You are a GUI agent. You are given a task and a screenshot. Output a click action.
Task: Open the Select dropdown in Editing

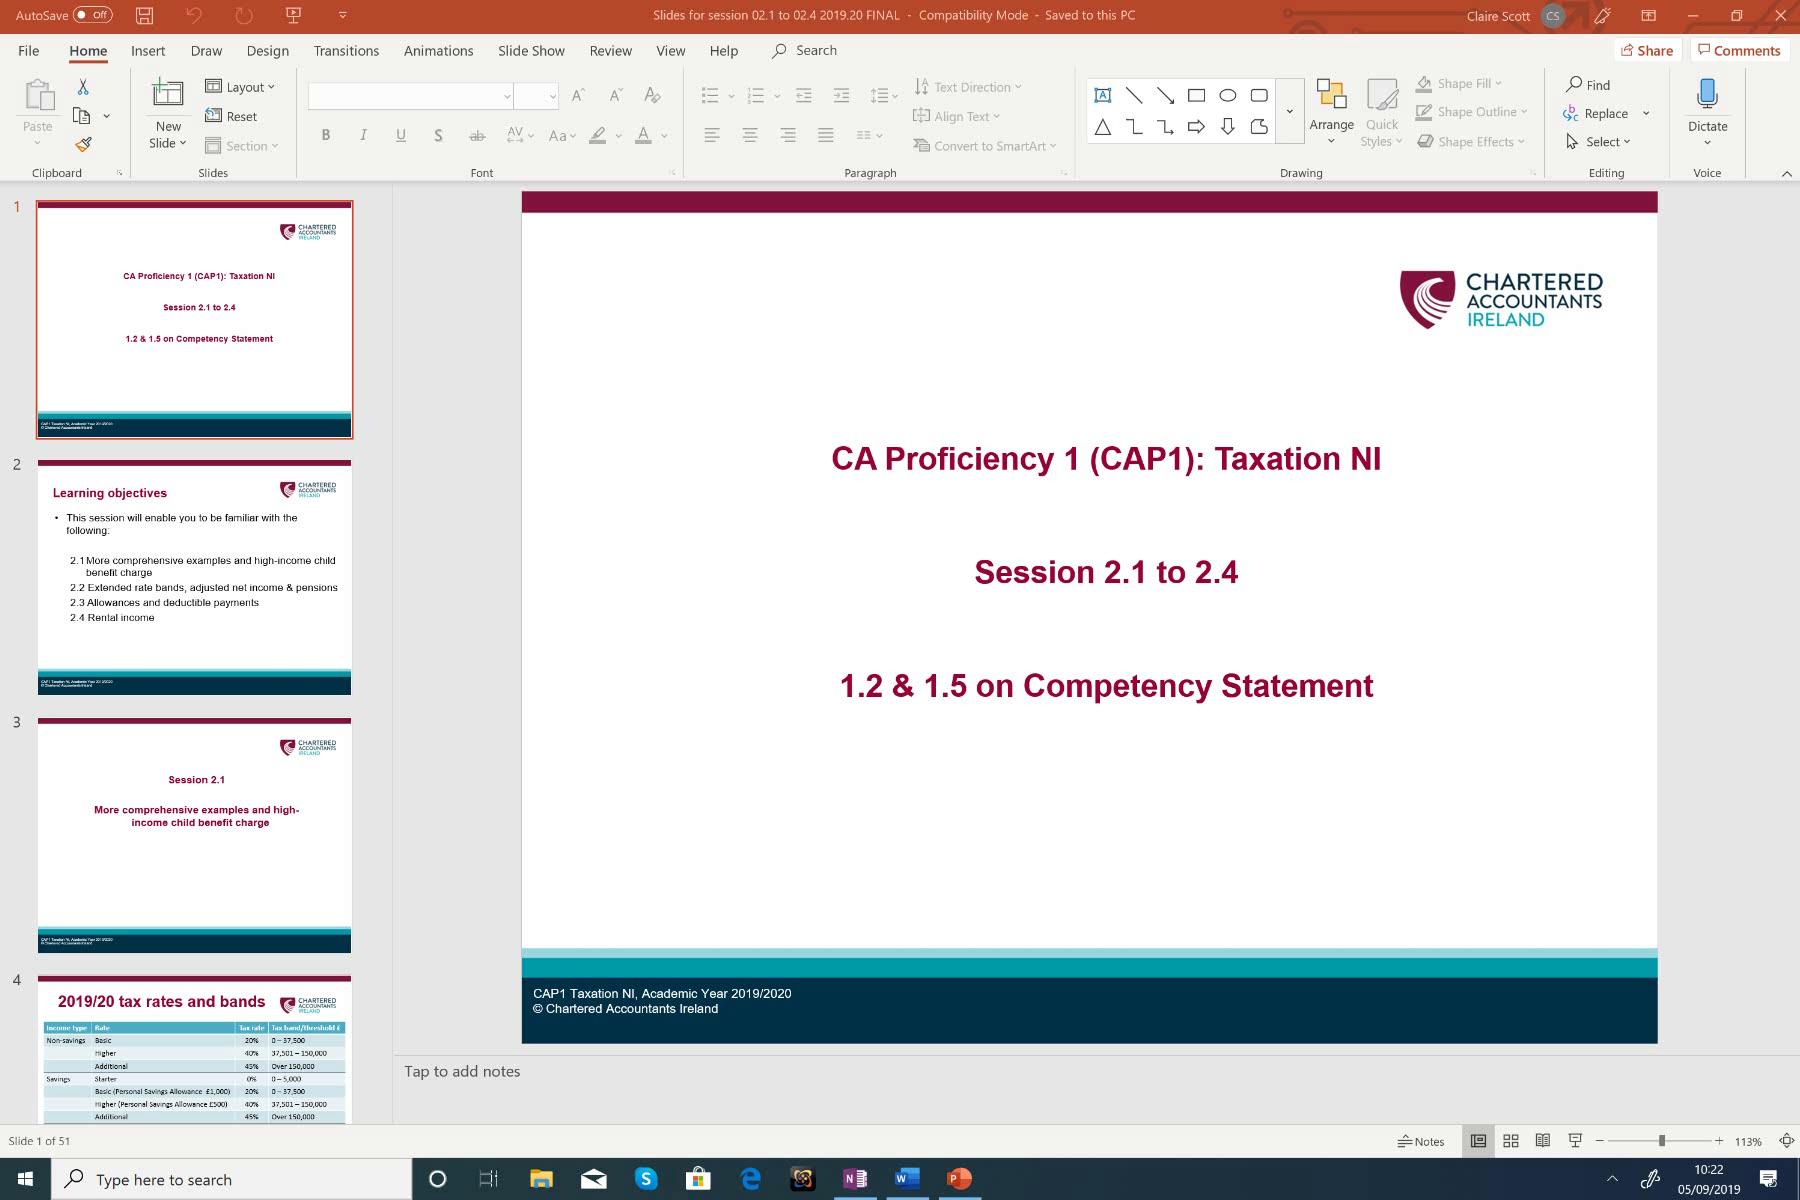click(x=1599, y=142)
